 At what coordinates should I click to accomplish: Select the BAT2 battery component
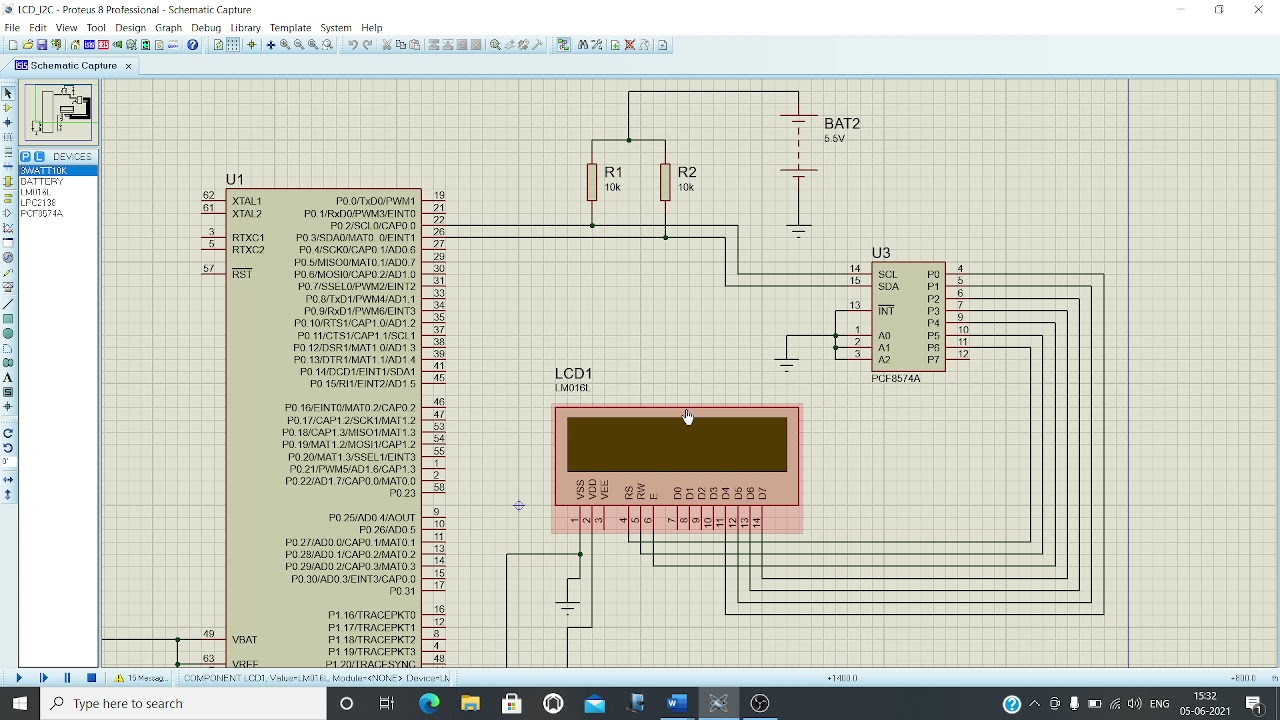[798, 148]
